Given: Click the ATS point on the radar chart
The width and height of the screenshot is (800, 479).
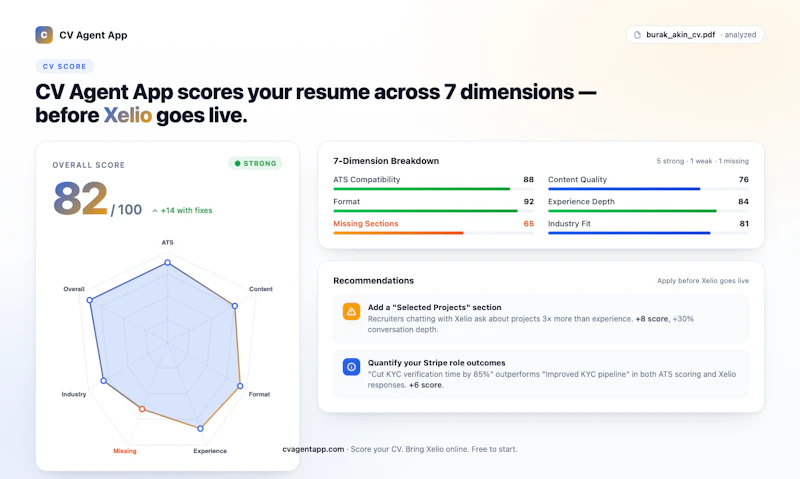Looking at the screenshot, I should click(167, 262).
